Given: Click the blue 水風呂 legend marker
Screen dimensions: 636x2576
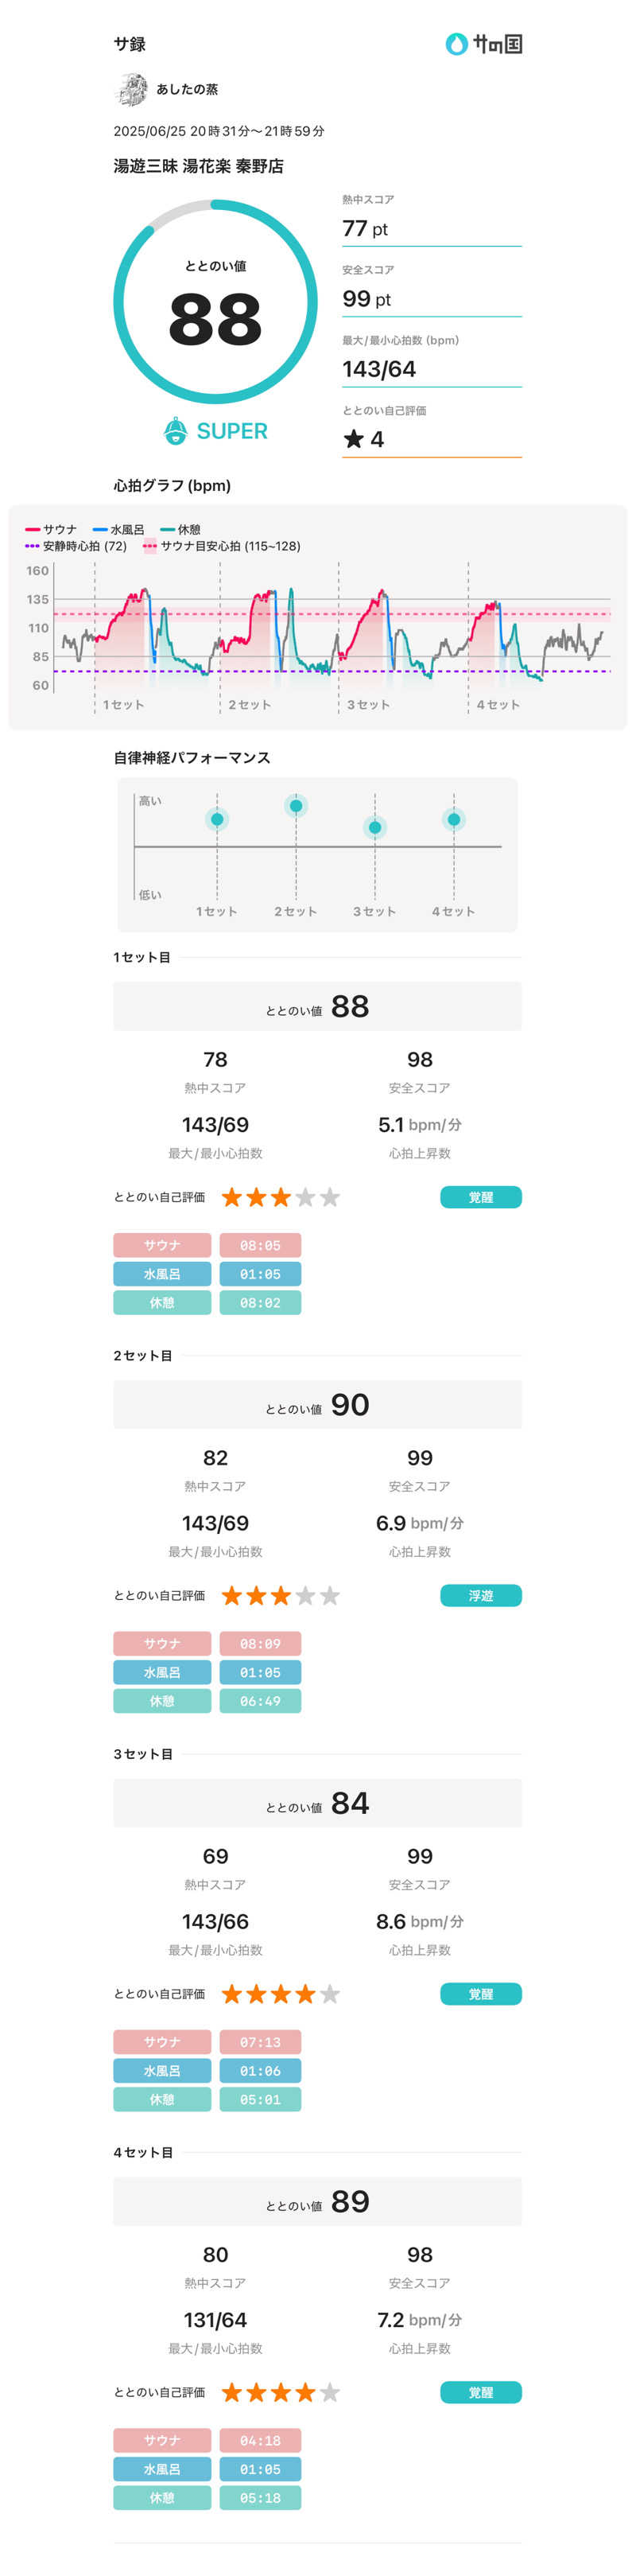Looking at the screenshot, I should (x=100, y=530).
